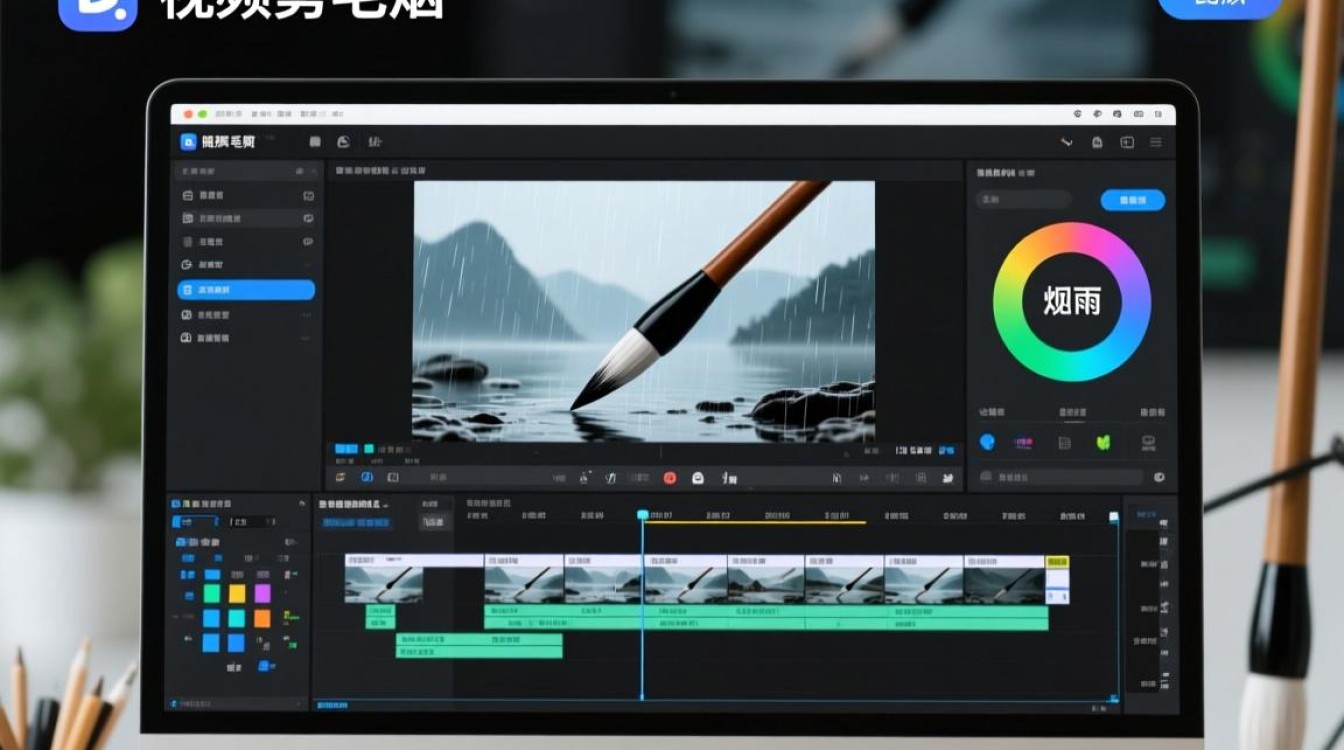Viewport: 1344px width, 750px height.
Task: Switch to the rightmost tab below the color wheel
Action: 1152,412
